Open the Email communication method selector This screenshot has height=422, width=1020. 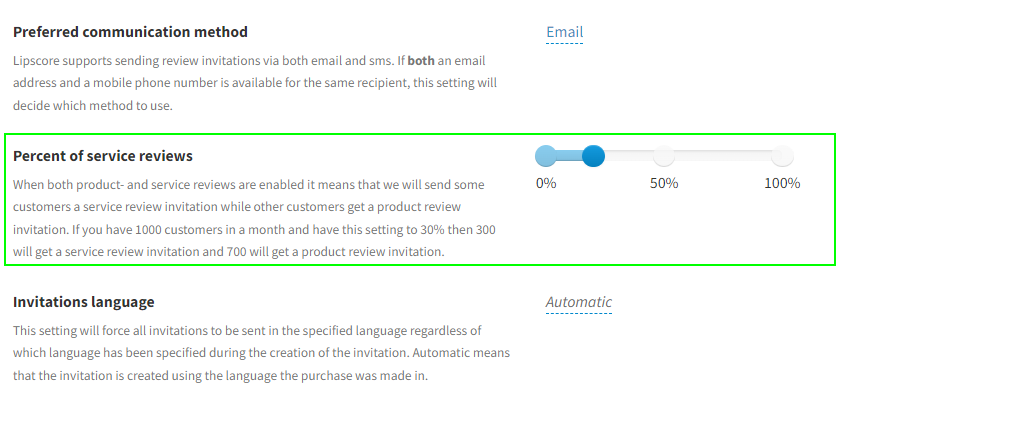pos(564,33)
